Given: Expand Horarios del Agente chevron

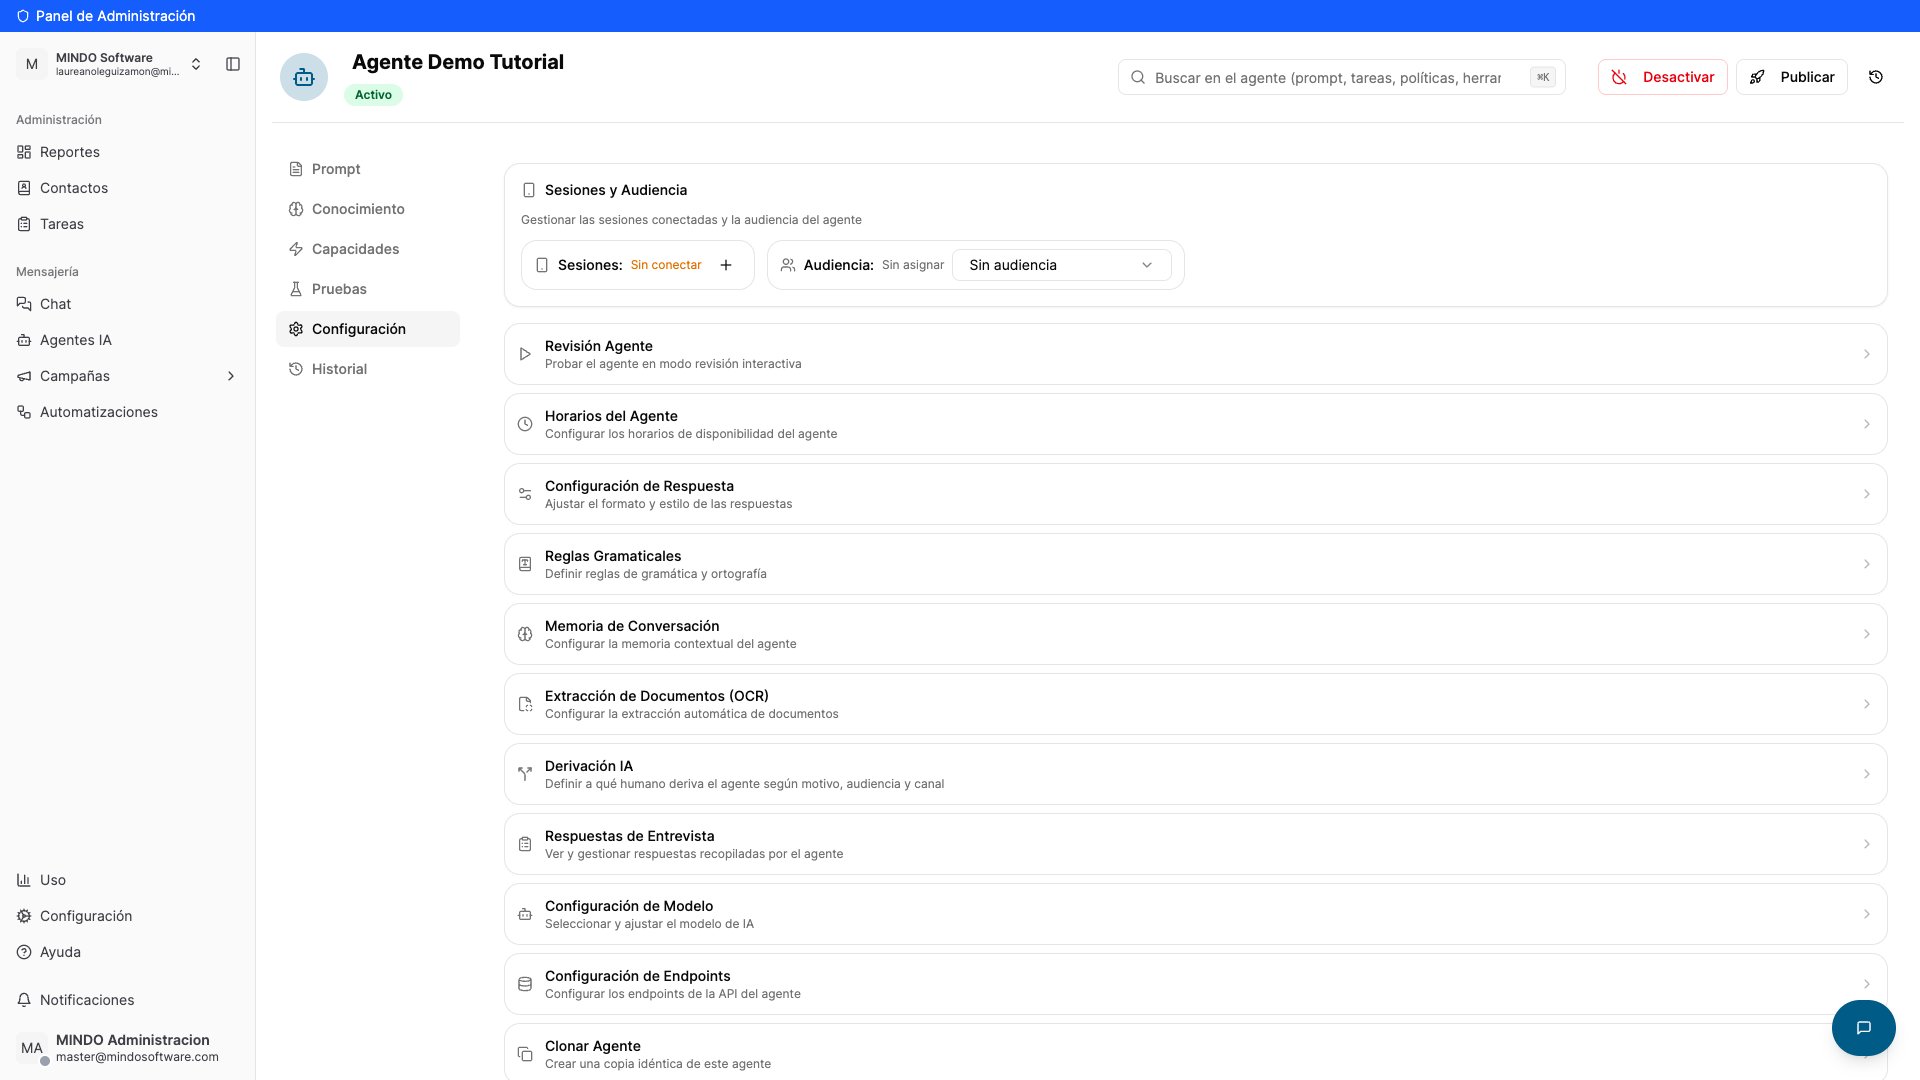Looking at the screenshot, I should (x=1866, y=424).
